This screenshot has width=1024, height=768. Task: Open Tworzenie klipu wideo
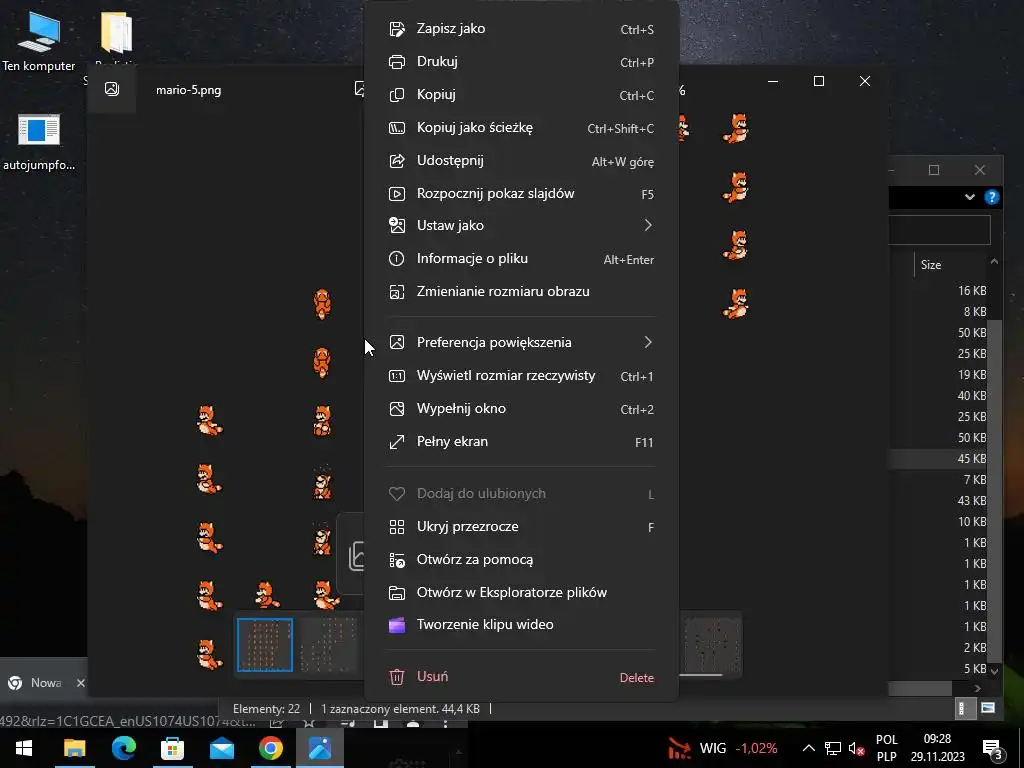pos(521,625)
